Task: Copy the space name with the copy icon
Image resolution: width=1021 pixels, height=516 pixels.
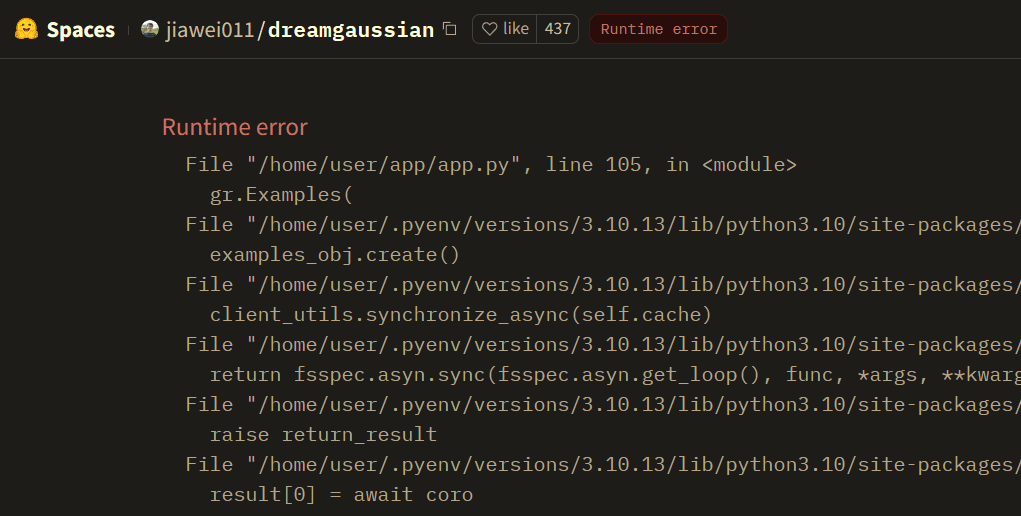Action: (450, 29)
